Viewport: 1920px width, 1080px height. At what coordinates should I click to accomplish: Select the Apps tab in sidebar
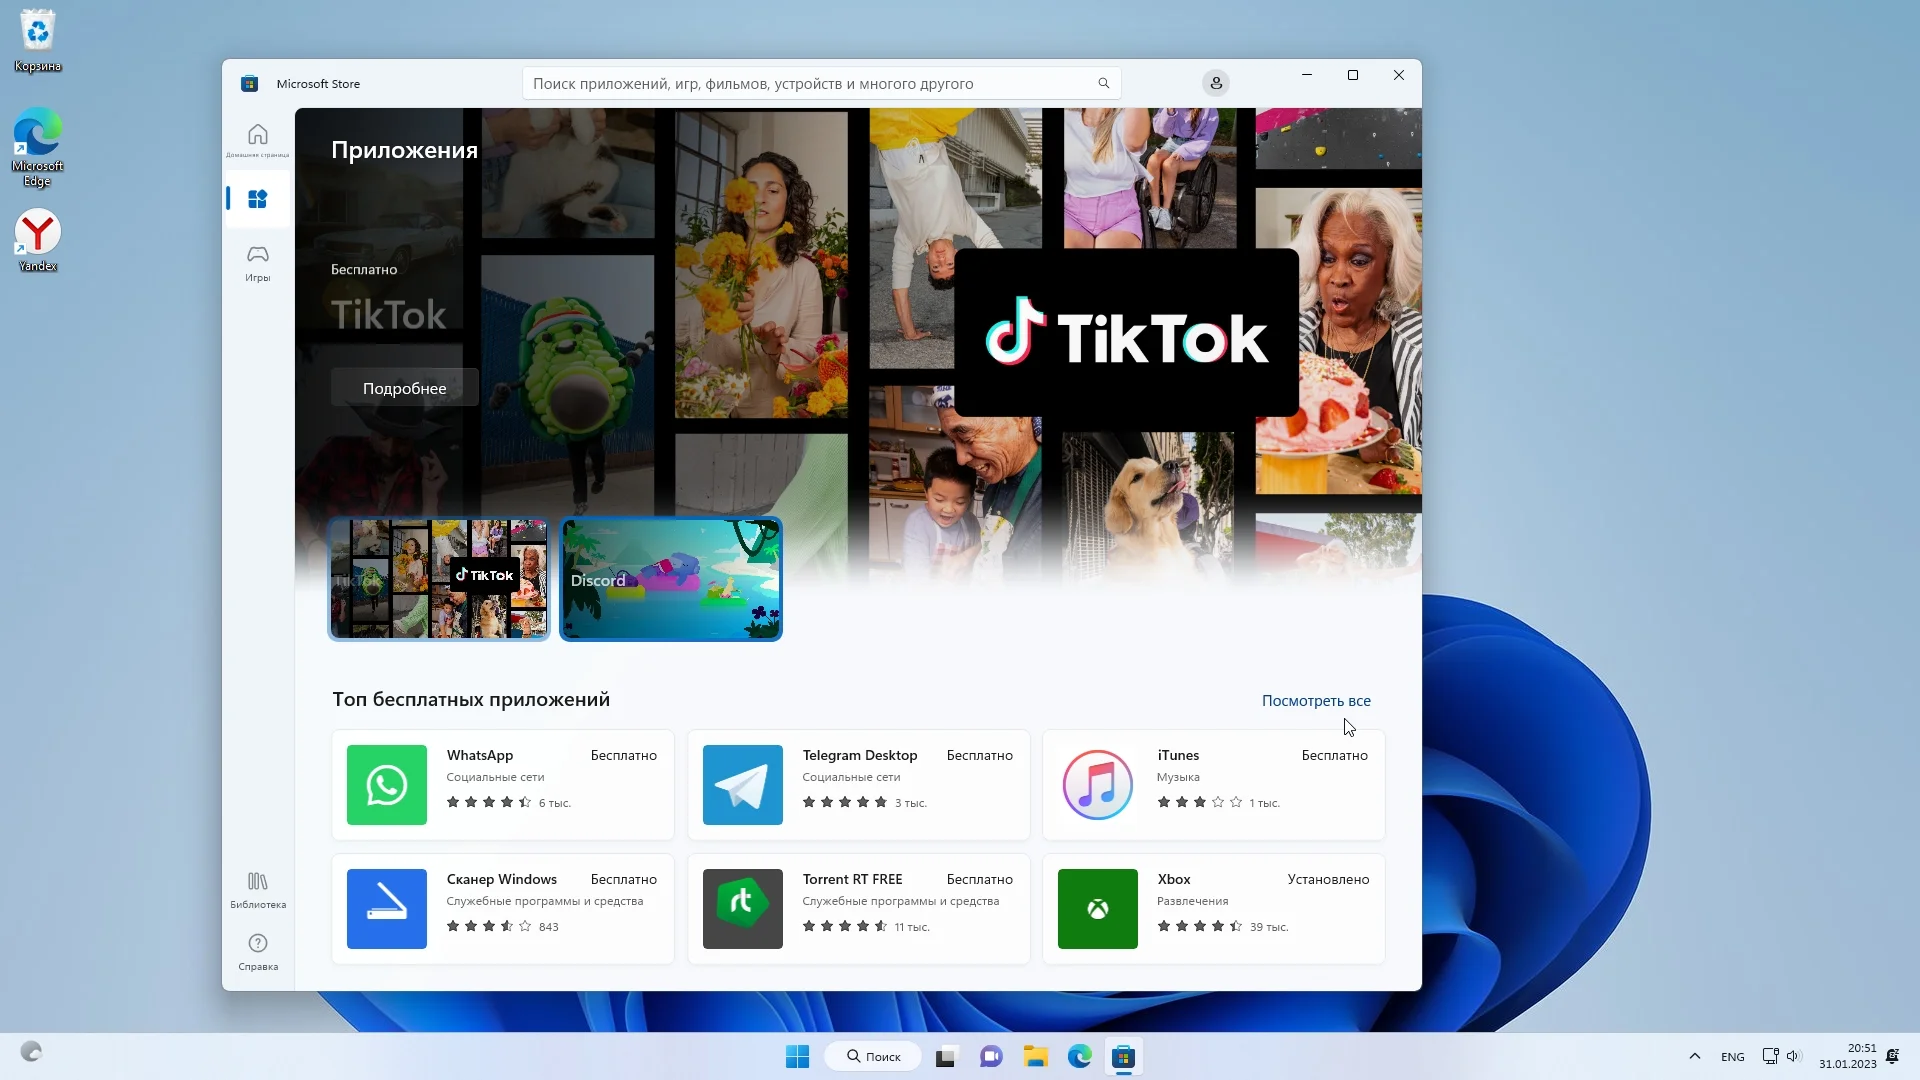pyautogui.click(x=257, y=199)
